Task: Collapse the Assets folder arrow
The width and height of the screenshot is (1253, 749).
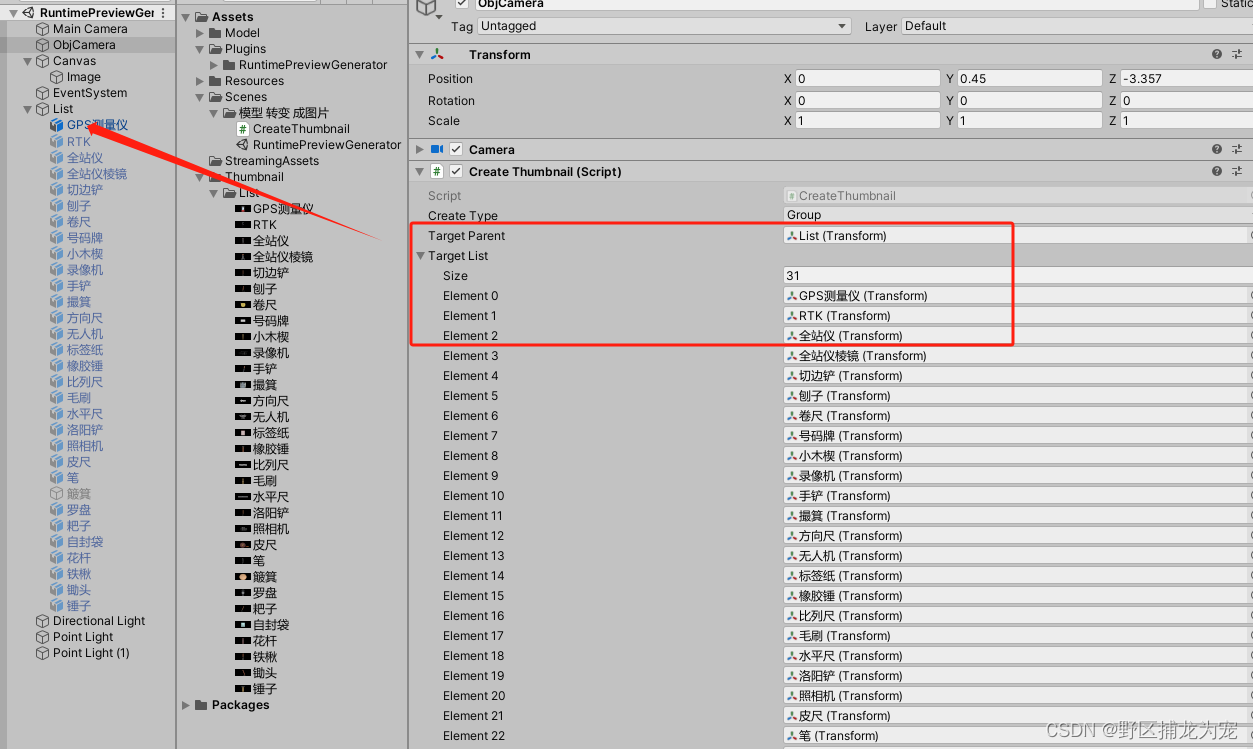Action: tap(187, 17)
